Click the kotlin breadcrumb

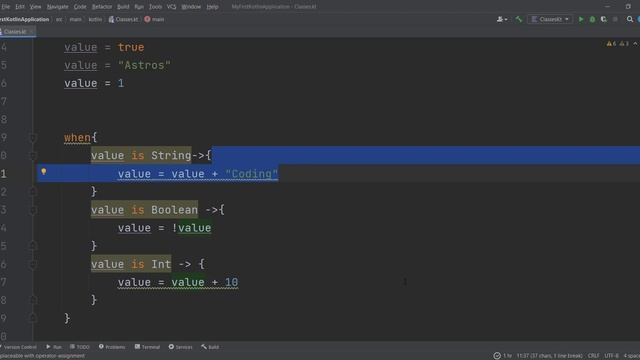[95, 19]
